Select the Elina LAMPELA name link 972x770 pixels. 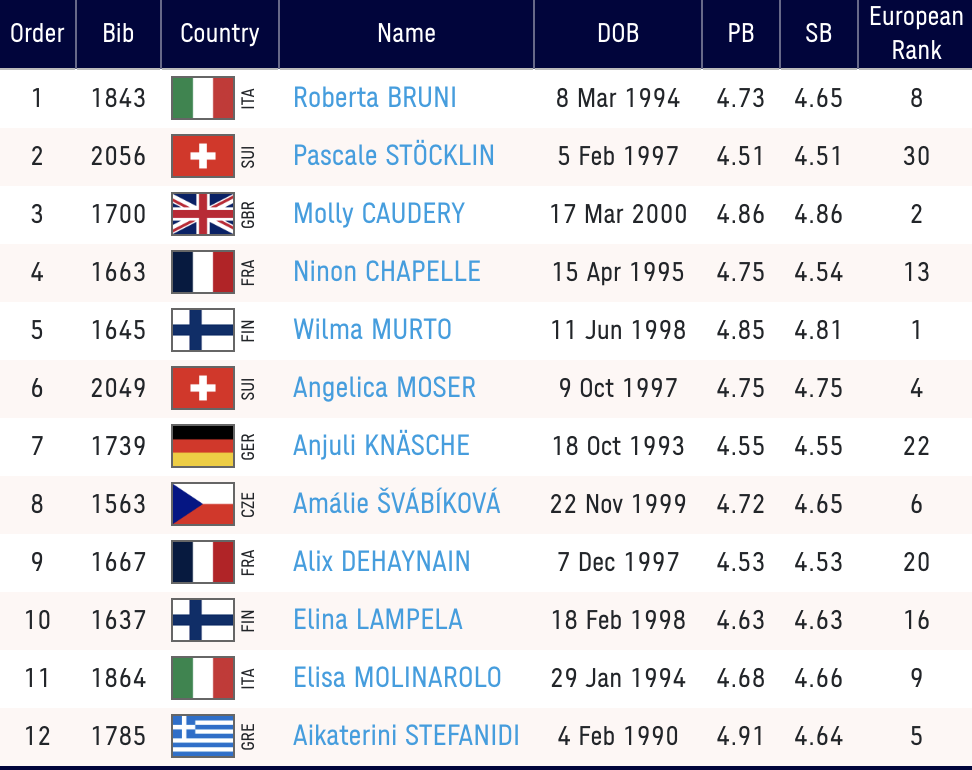[378, 620]
